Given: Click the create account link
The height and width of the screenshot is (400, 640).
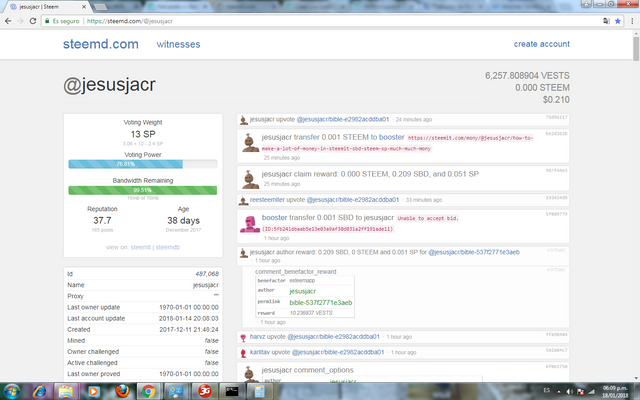Looking at the screenshot, I should click(x=542, y=44).
